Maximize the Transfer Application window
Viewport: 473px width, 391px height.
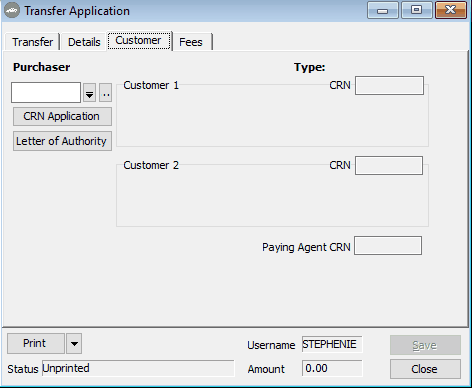[x=417, y=10]
